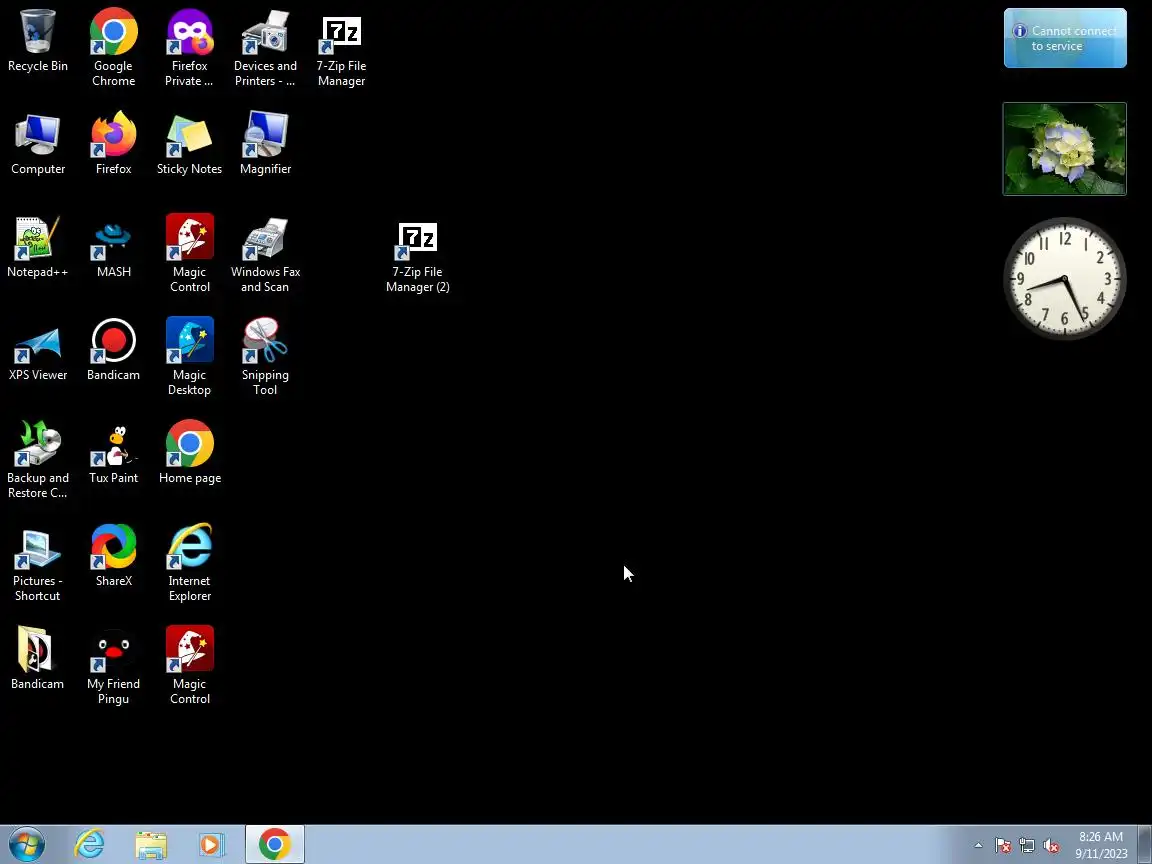Image resolution: width=1152 pixels, height=864 pixels.
Task: Show hidden tray icons arrow
Action: click(978, 845)
